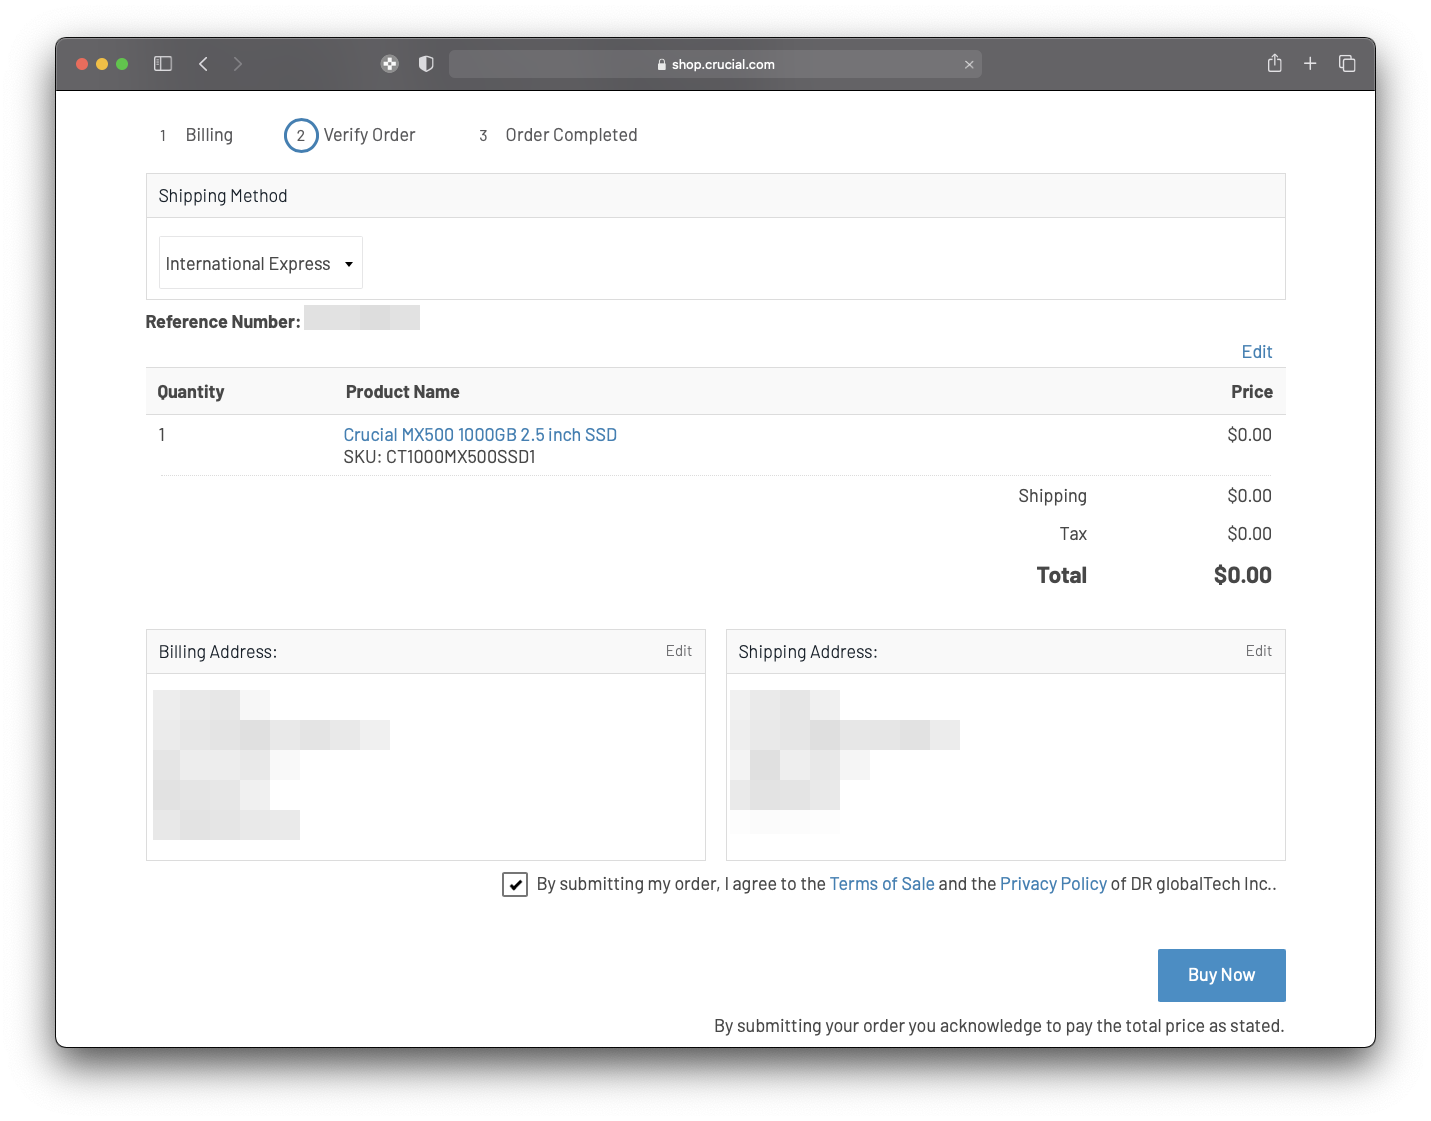Open the Crucial MX500 1000GB product link
The height and width of the screenshot is (1121, 1431).
point(480,435)
